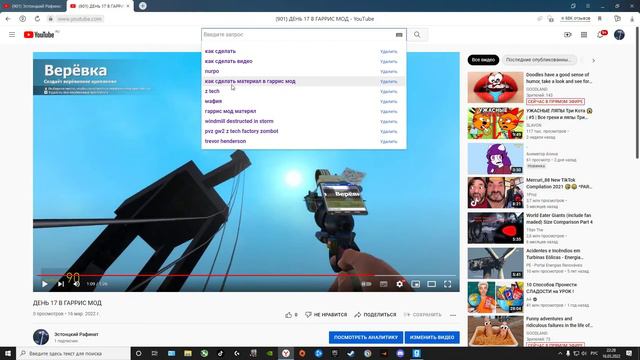The height and width of the screenshot is (360, 640).
Task: Open Steam from the taskbar
Action: point(351,353)
